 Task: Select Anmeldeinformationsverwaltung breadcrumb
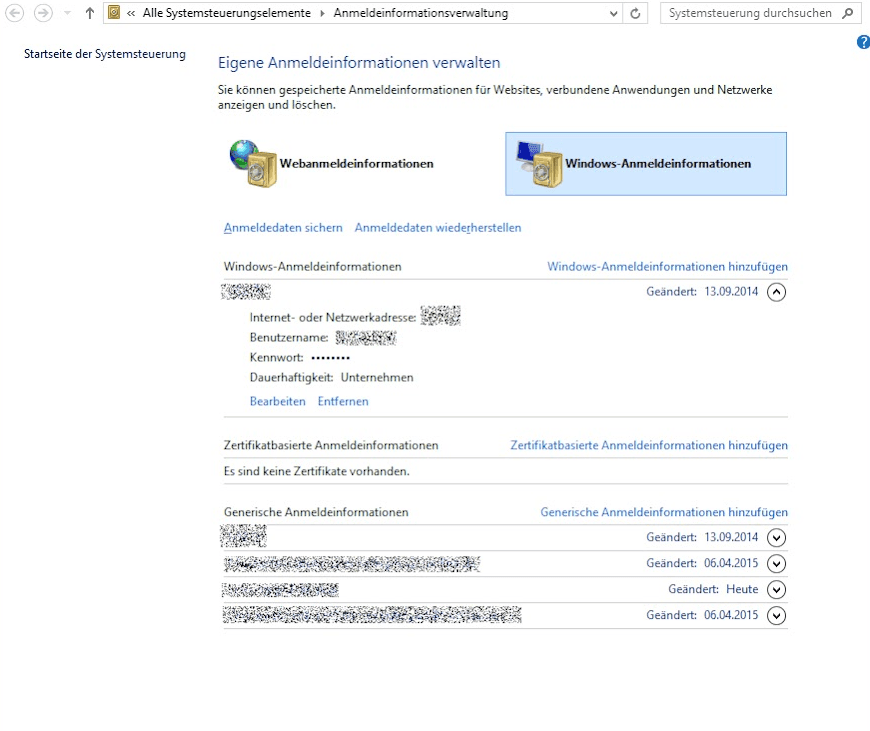(x=421, y=13)
